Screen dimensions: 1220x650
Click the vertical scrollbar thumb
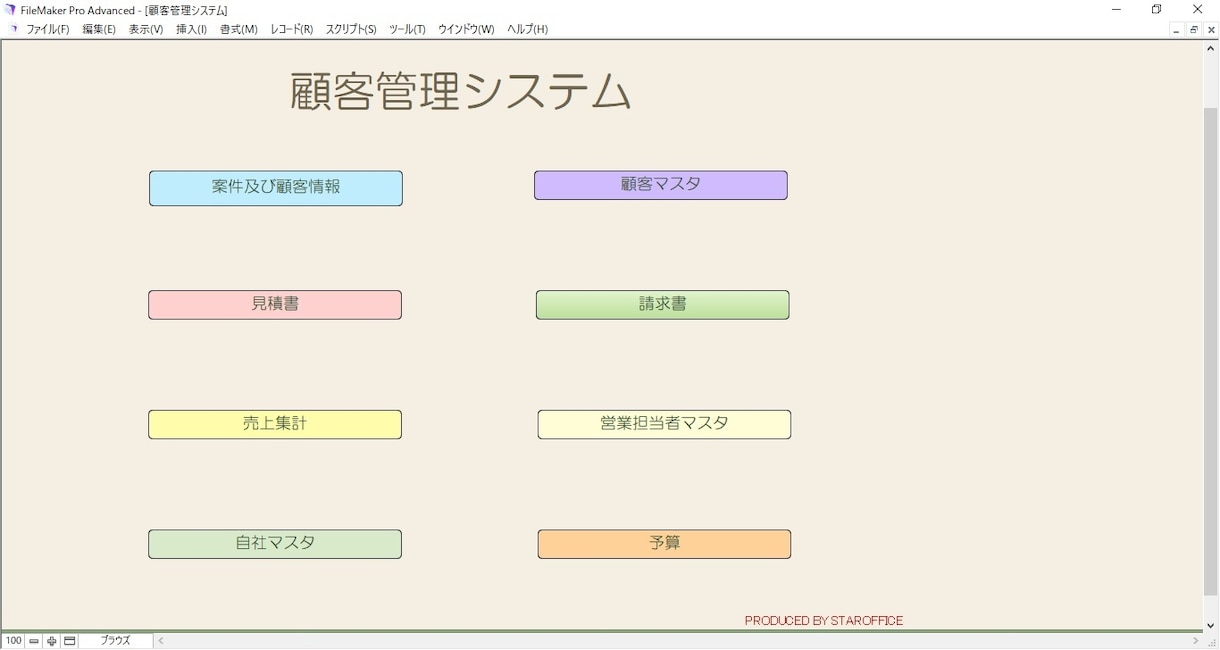(x=1211, y=350)
